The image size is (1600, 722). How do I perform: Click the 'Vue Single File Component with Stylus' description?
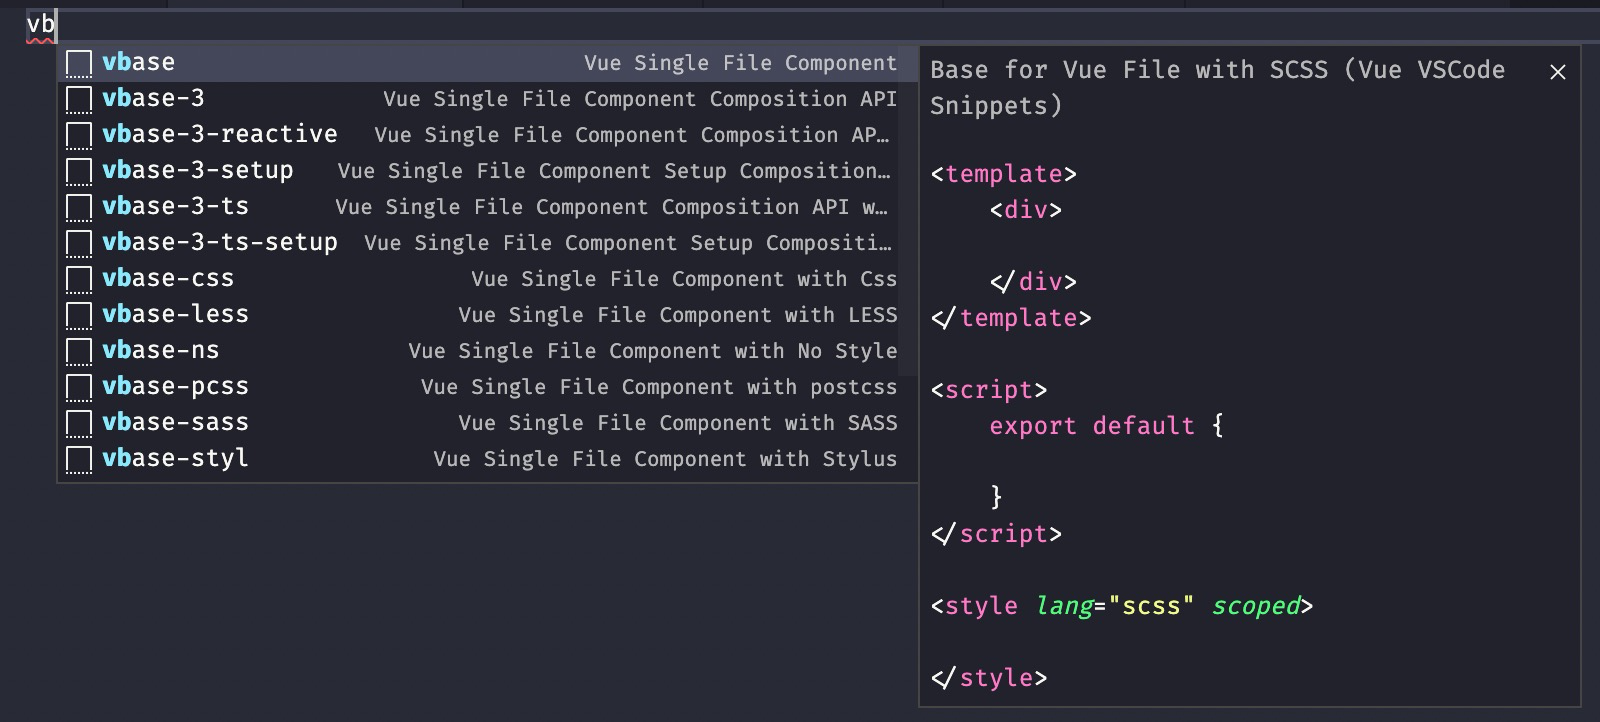(665, 460)
